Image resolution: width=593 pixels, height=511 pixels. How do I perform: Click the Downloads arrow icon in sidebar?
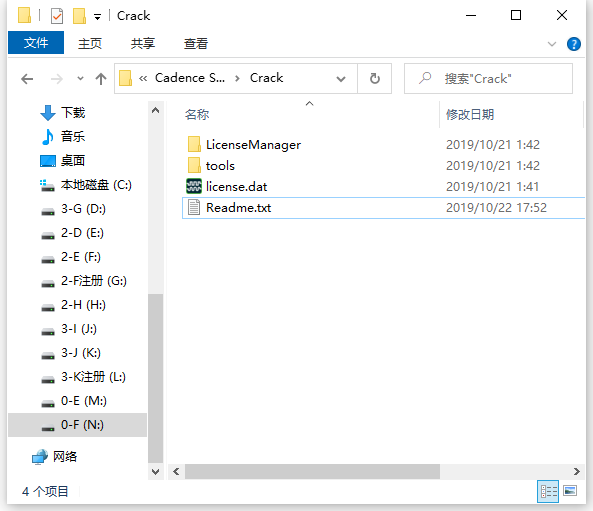[48, 113]
